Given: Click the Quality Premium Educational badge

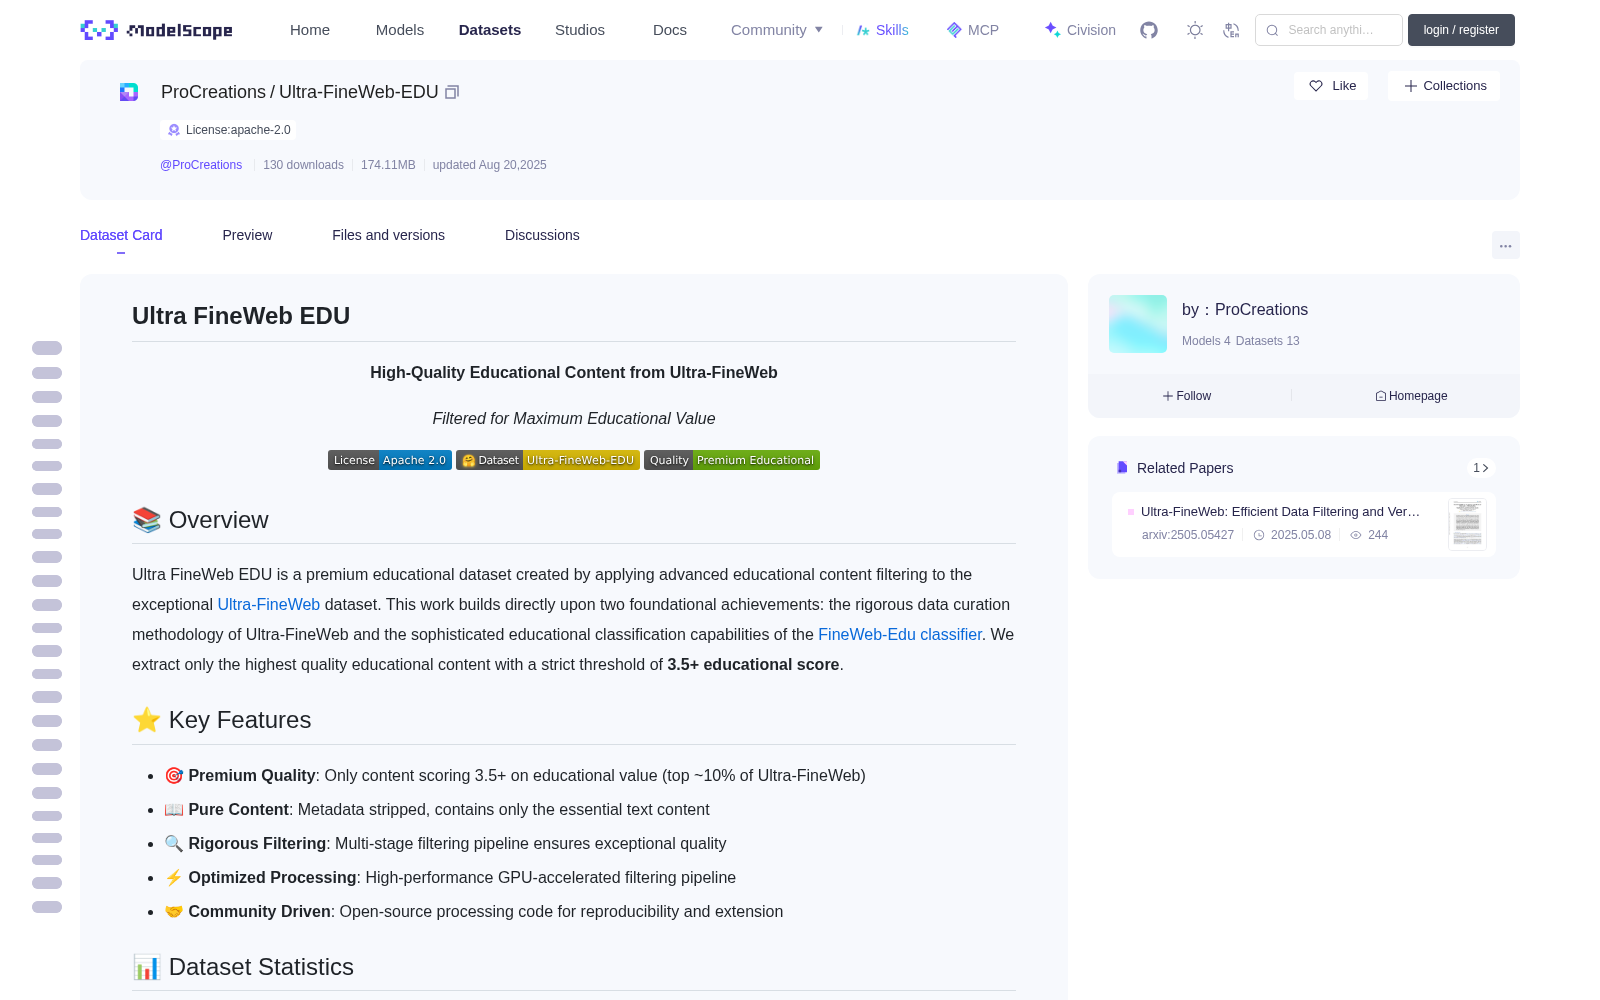Looking at the screenshot, I should 732,460.
